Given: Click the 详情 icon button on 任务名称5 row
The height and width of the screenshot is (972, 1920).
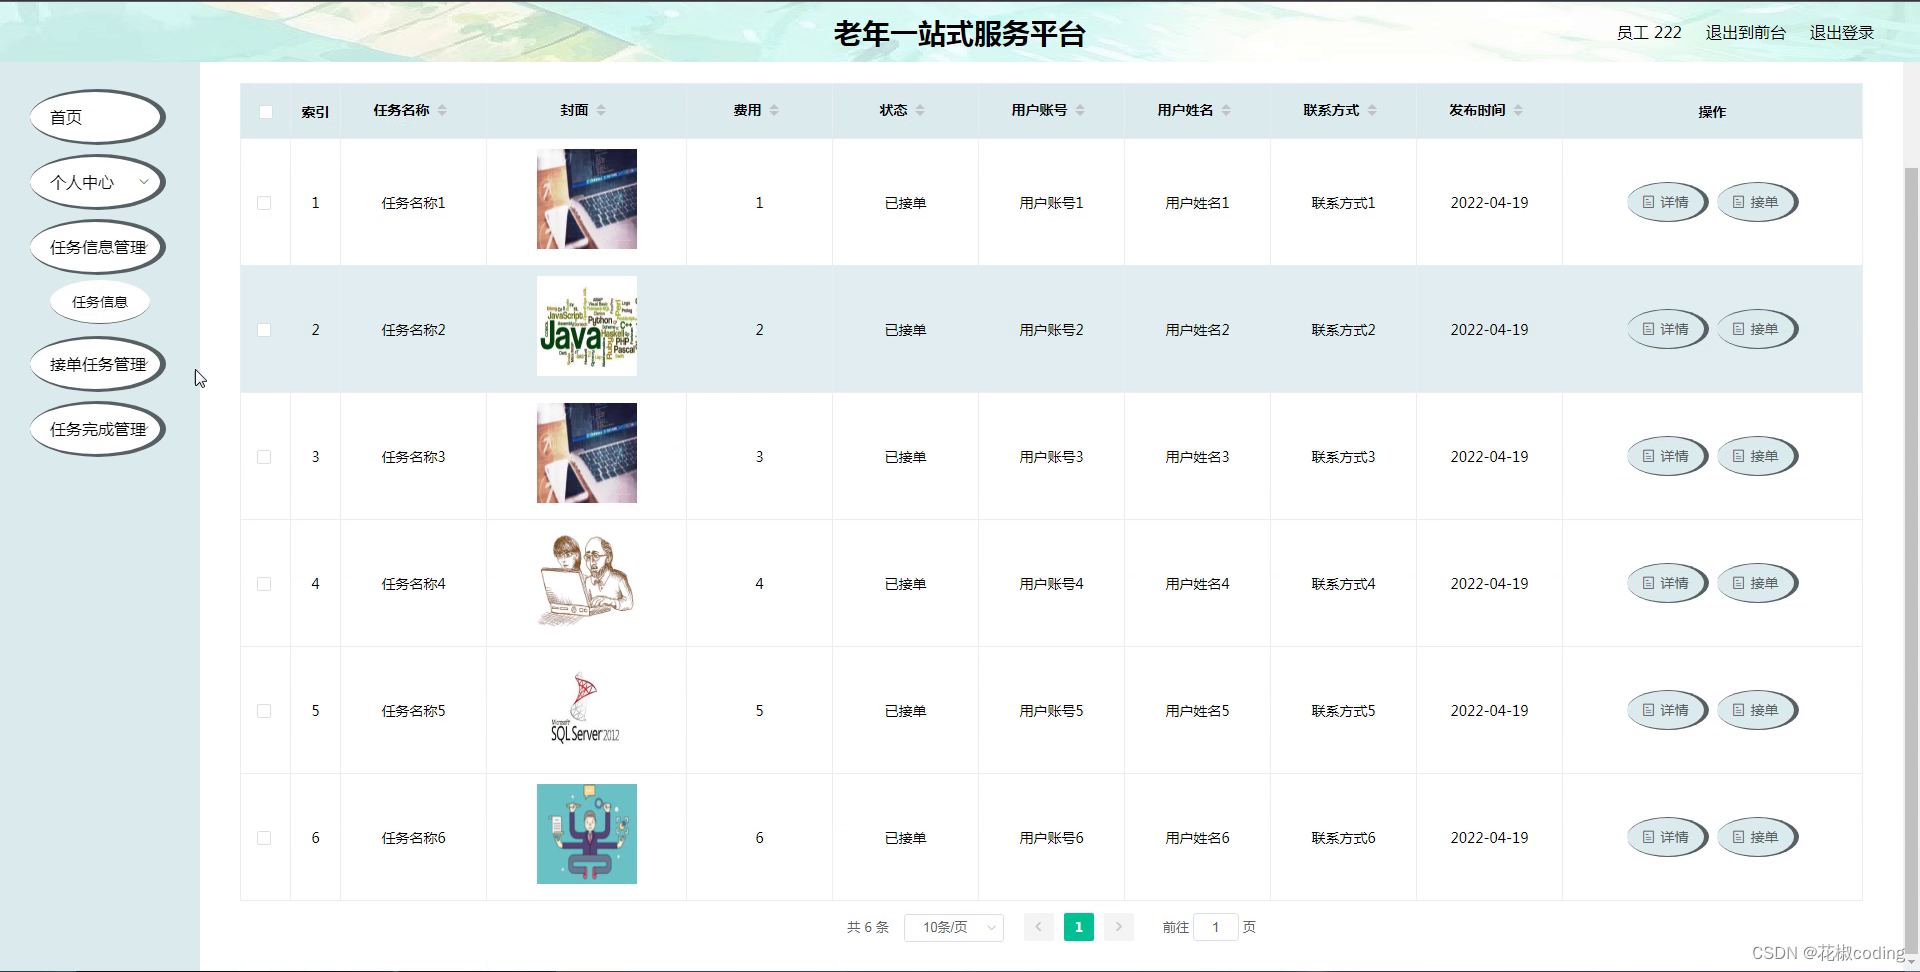Looking at the screenshot, I should [1665, 710].
